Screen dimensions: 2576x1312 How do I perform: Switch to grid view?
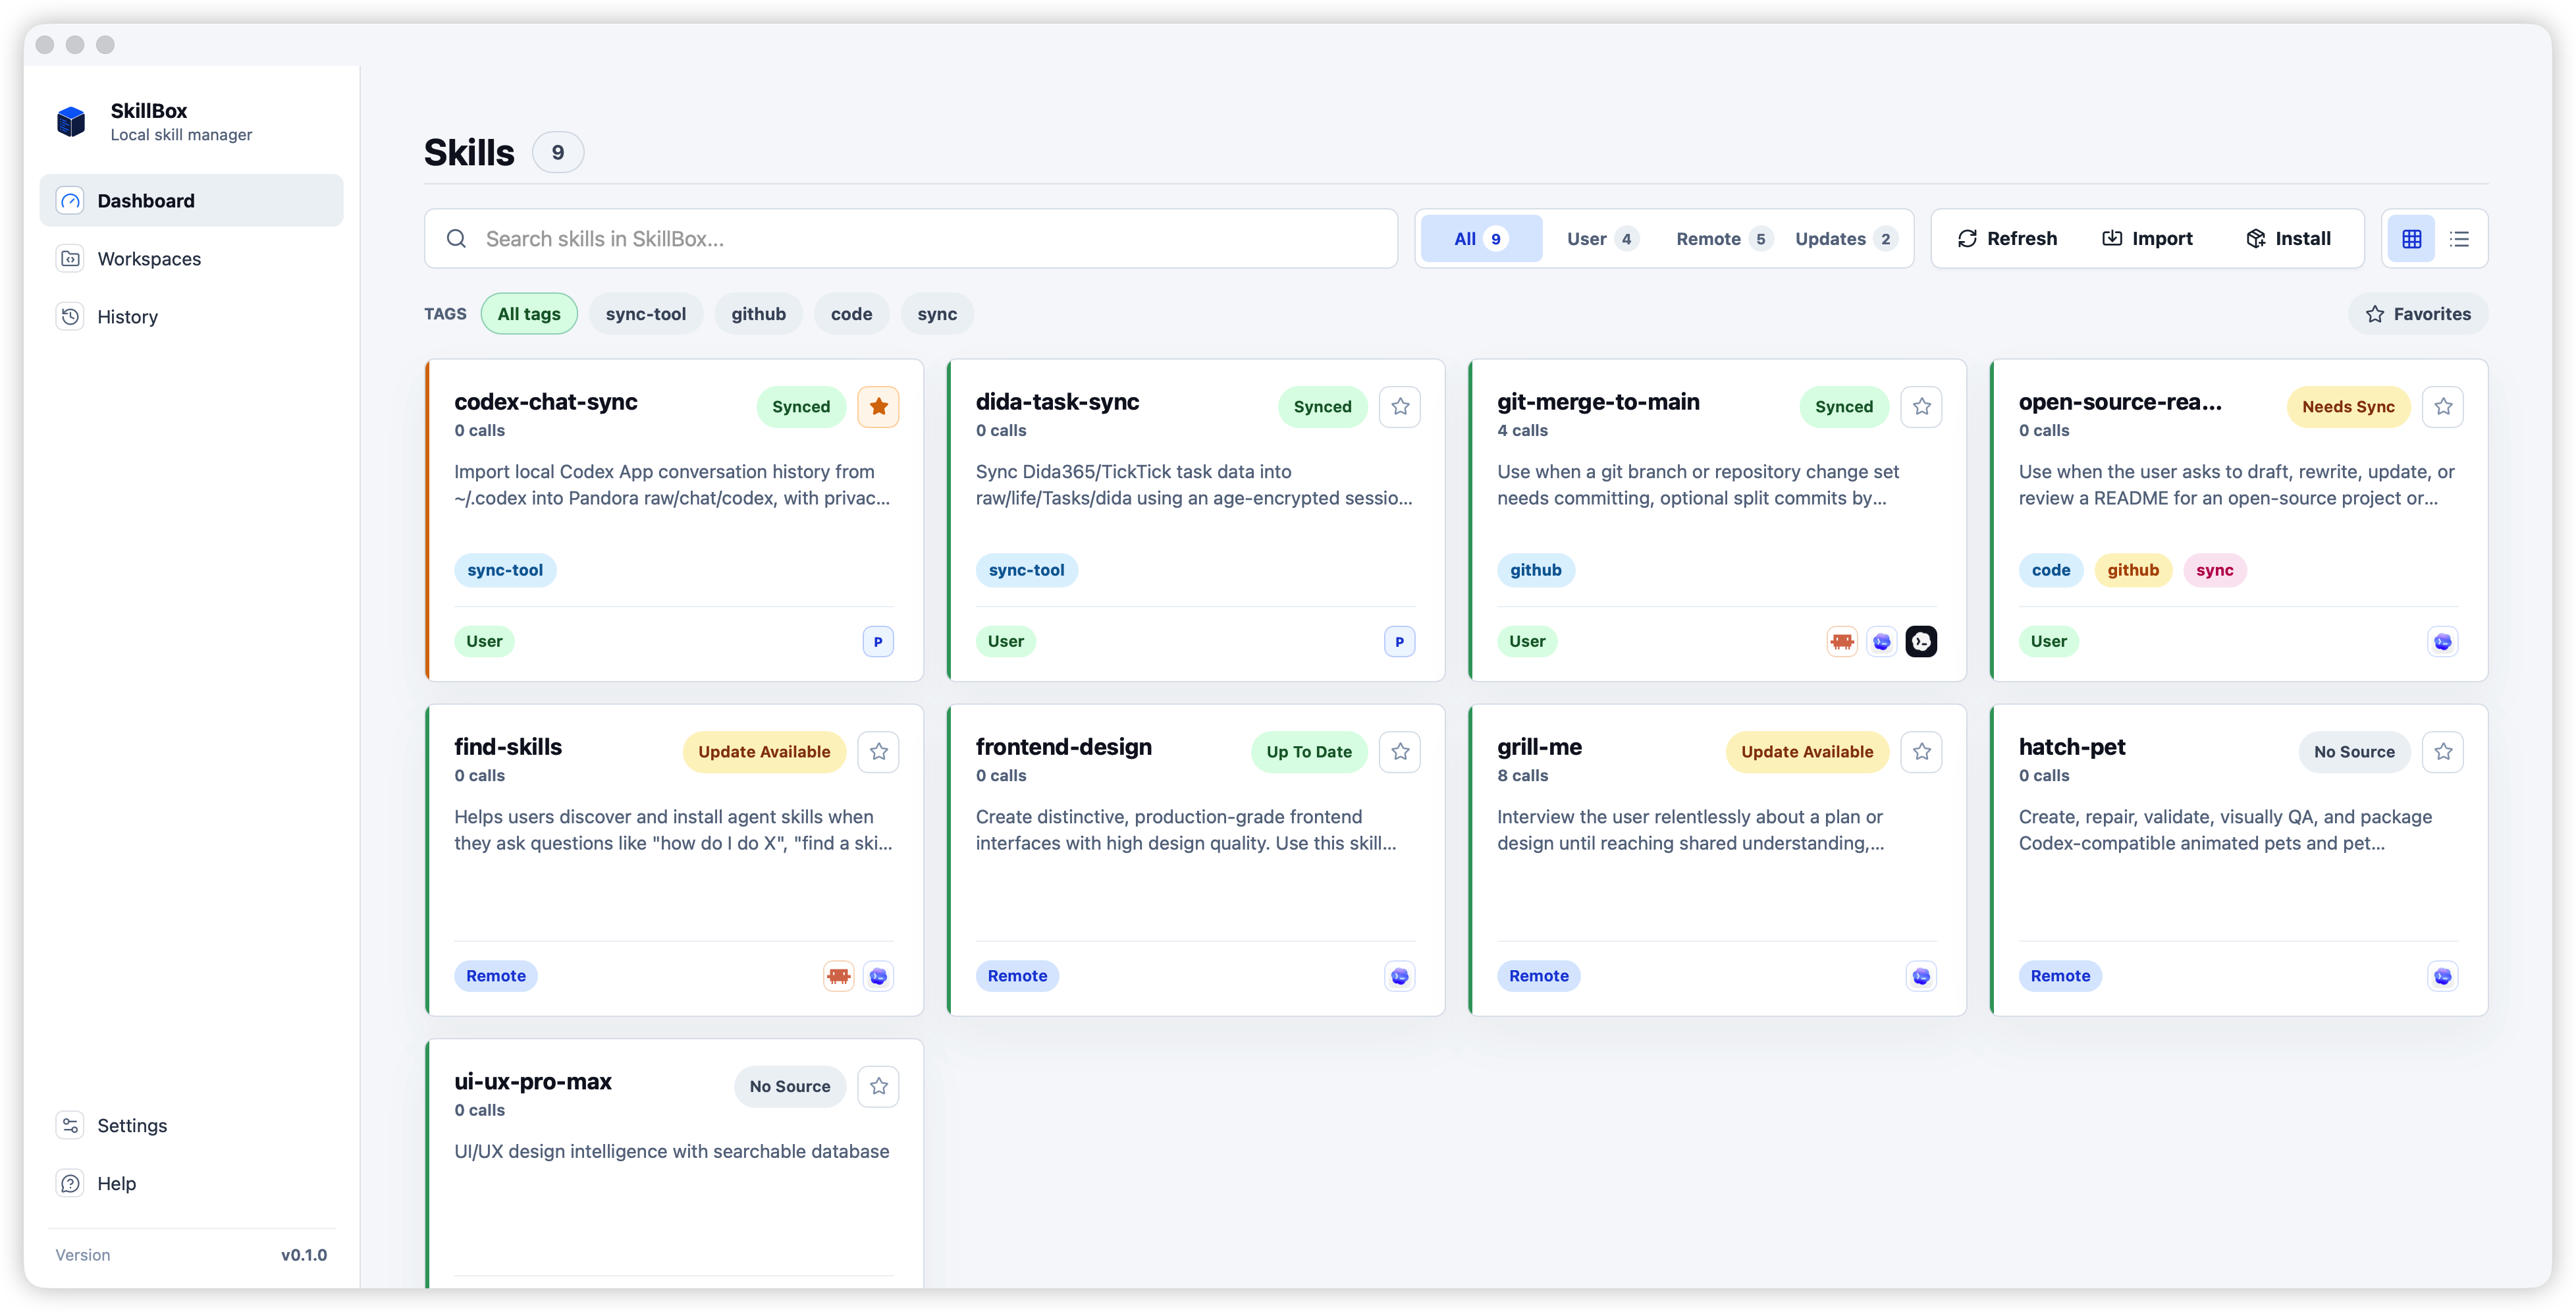point(2411,239)
